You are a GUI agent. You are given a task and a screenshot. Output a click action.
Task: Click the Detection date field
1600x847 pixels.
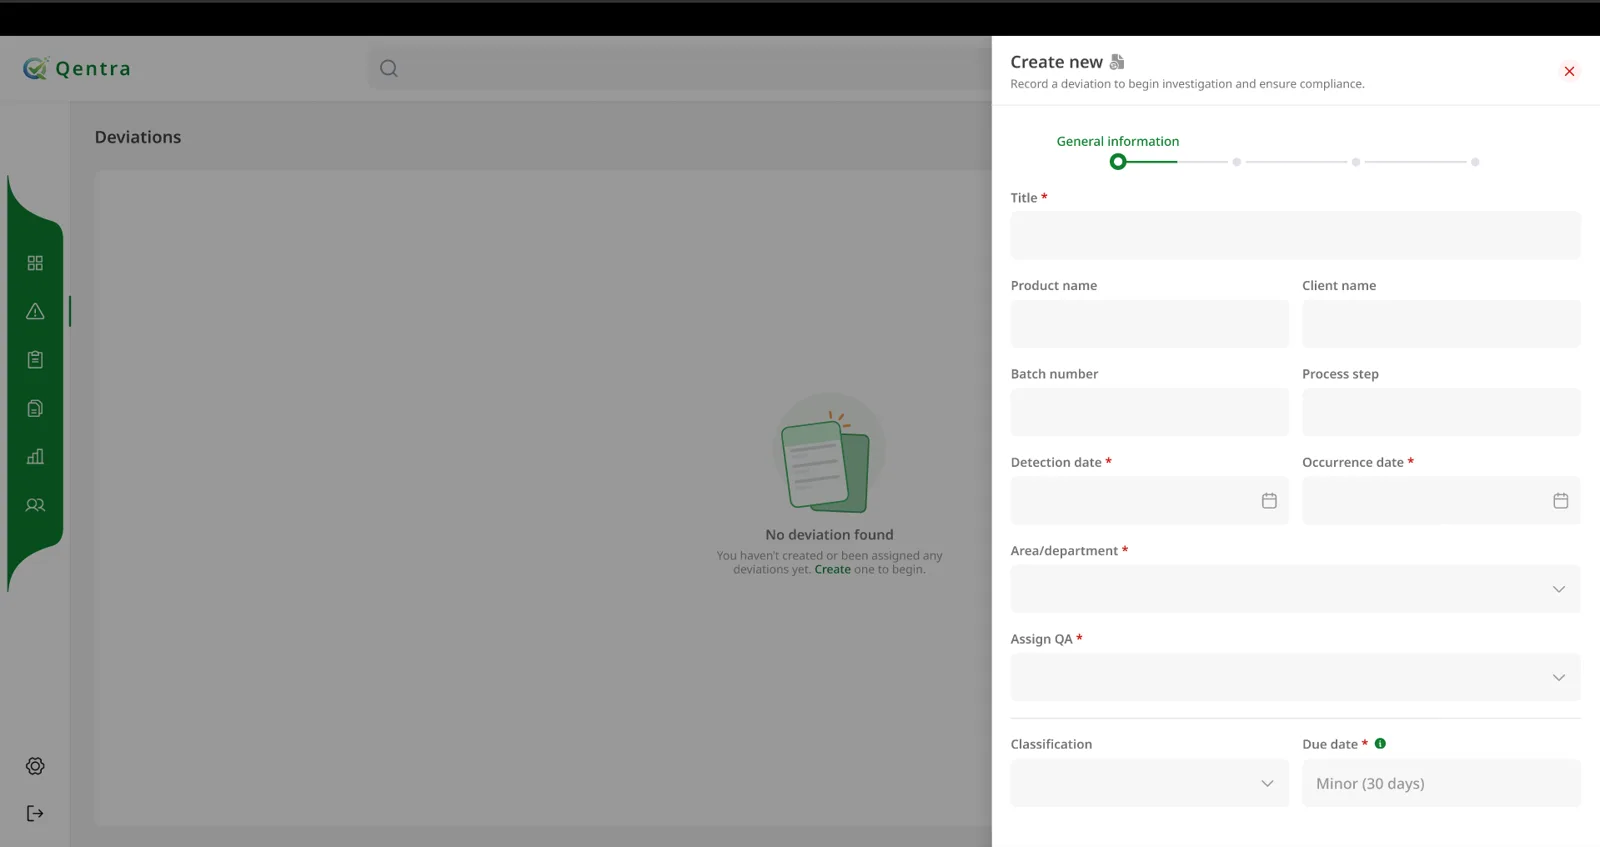point(1149,501)
